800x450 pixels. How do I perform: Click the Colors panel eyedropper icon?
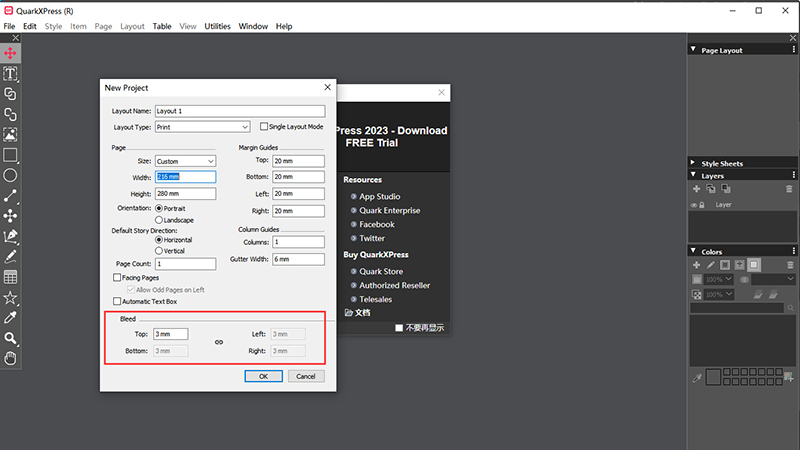pyautogui.click(x=697, y=378)
